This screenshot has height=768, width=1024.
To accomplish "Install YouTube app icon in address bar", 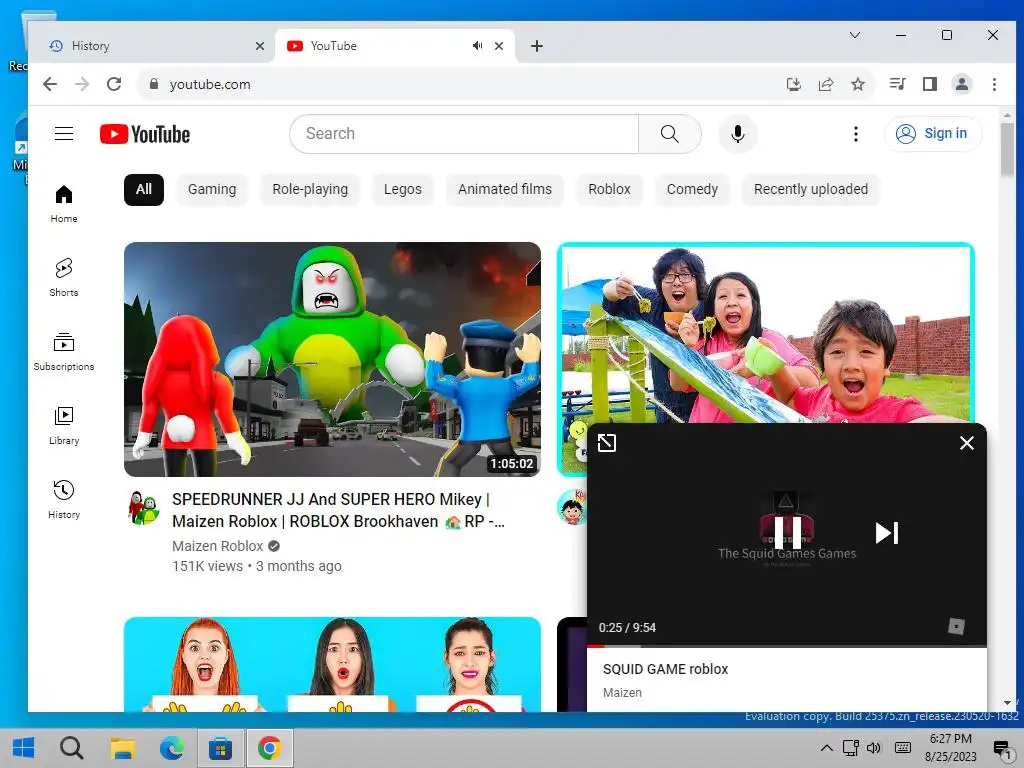I will (793, 84).
